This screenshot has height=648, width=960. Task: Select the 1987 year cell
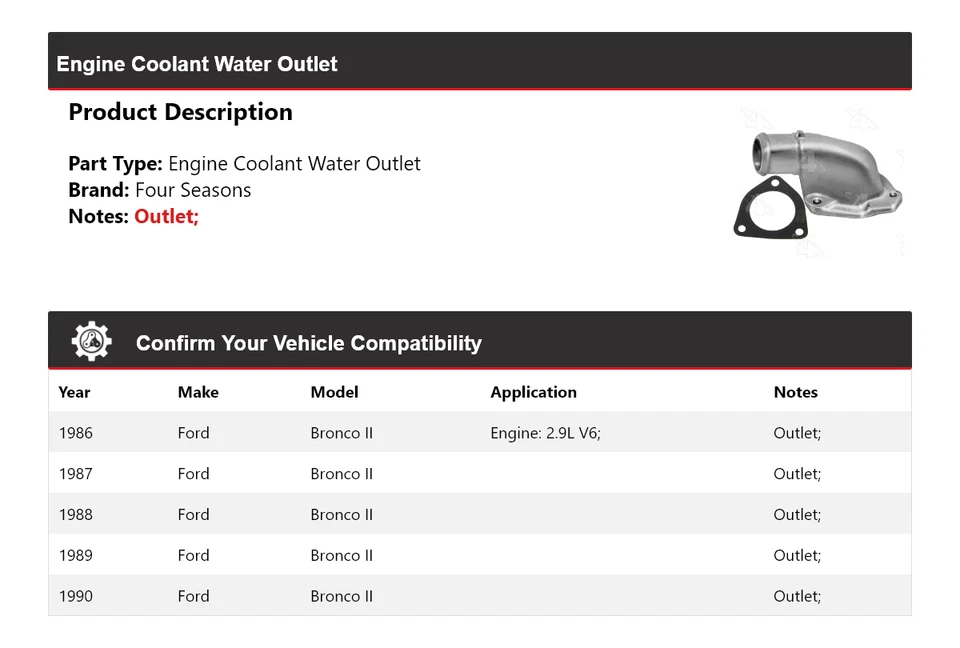point(75,474)
